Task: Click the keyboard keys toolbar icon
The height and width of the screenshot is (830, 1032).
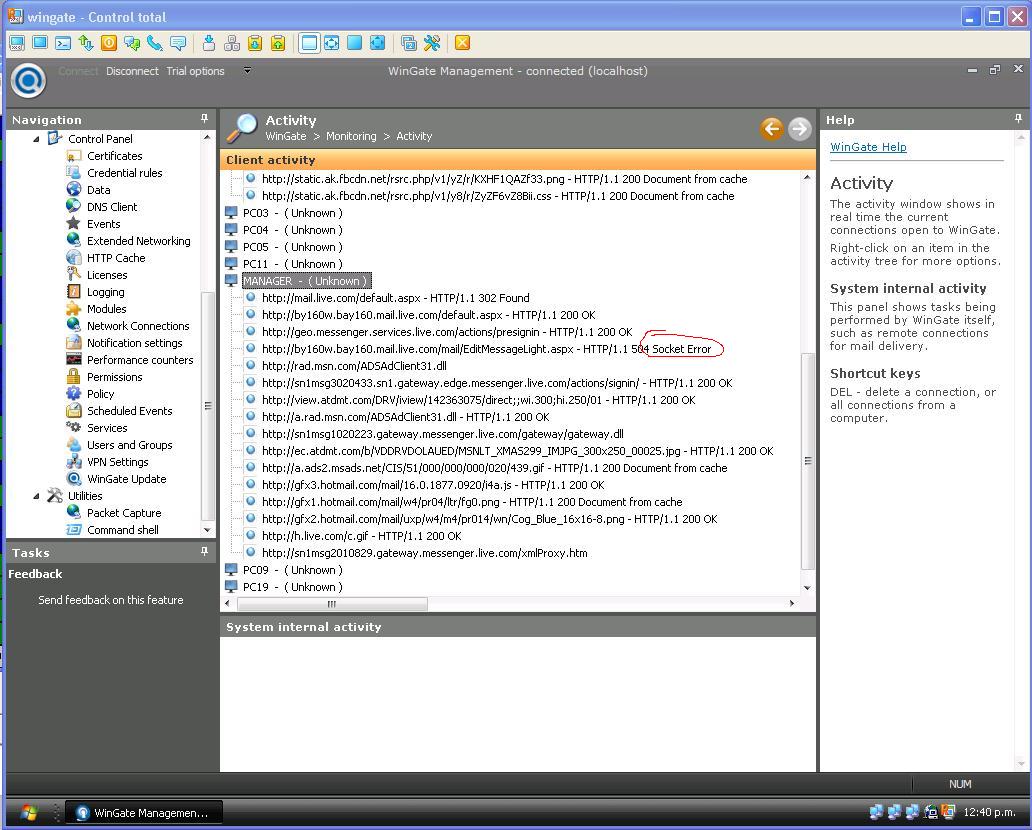Action: point(232,43)
